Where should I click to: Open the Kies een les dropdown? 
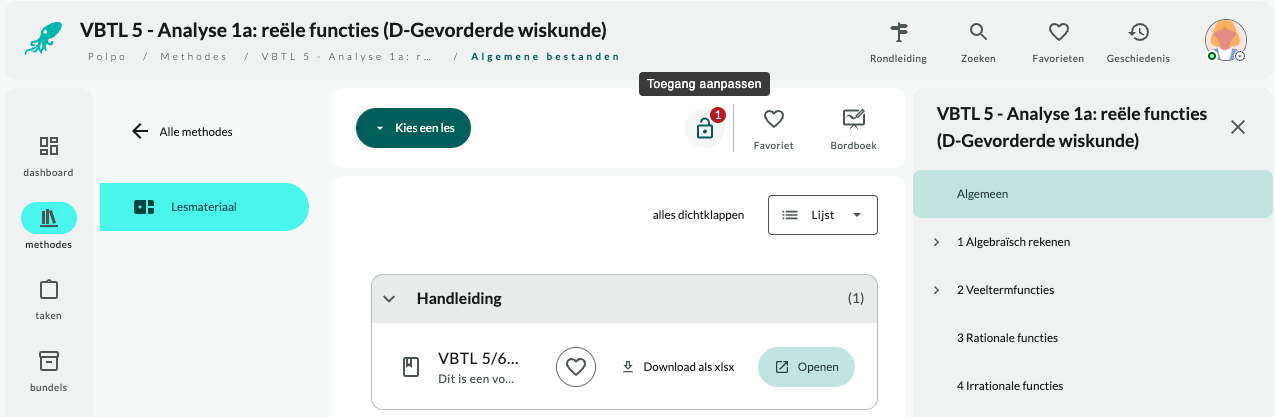point(413,128)
